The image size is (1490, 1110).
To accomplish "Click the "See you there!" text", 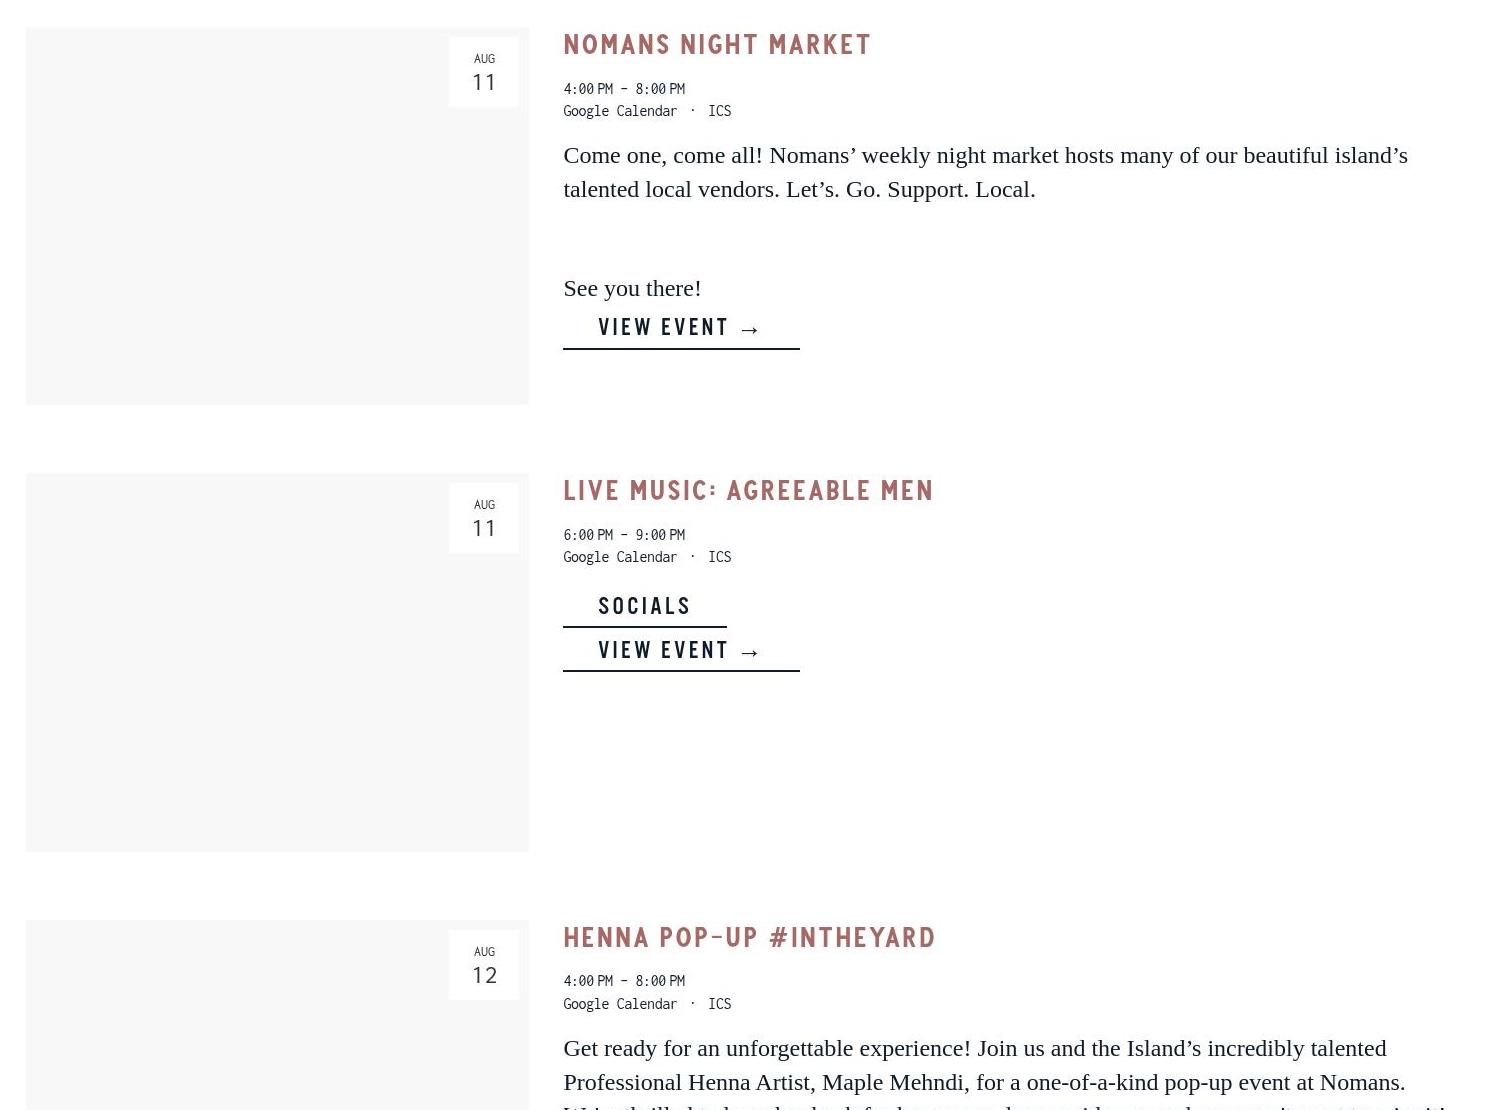I will [632, 288].
